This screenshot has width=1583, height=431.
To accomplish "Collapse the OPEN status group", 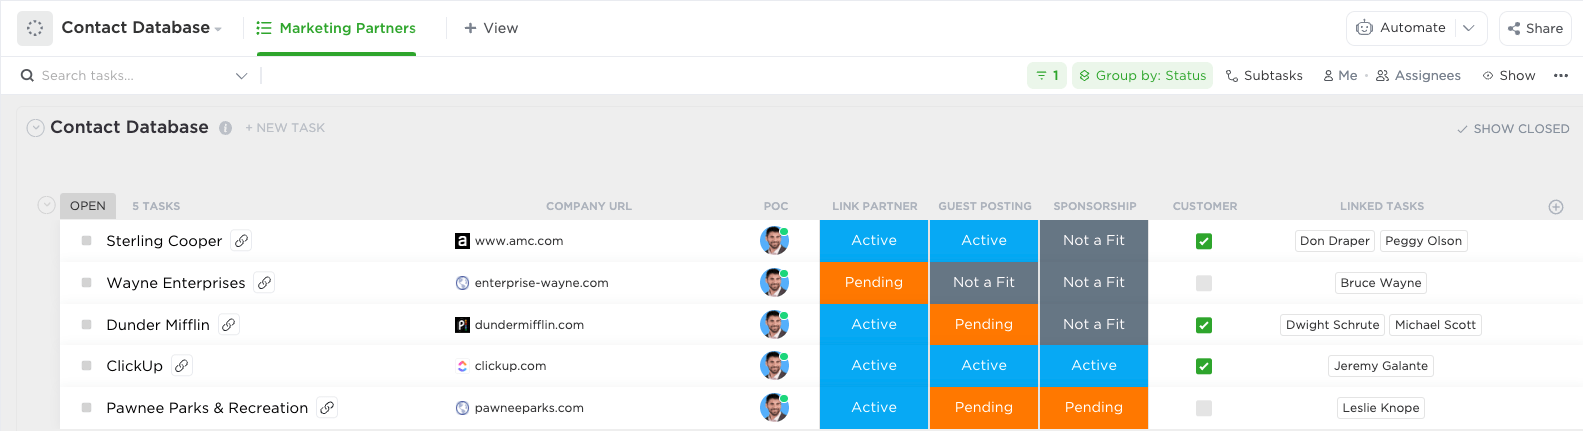I will click(x=46, y=205).
